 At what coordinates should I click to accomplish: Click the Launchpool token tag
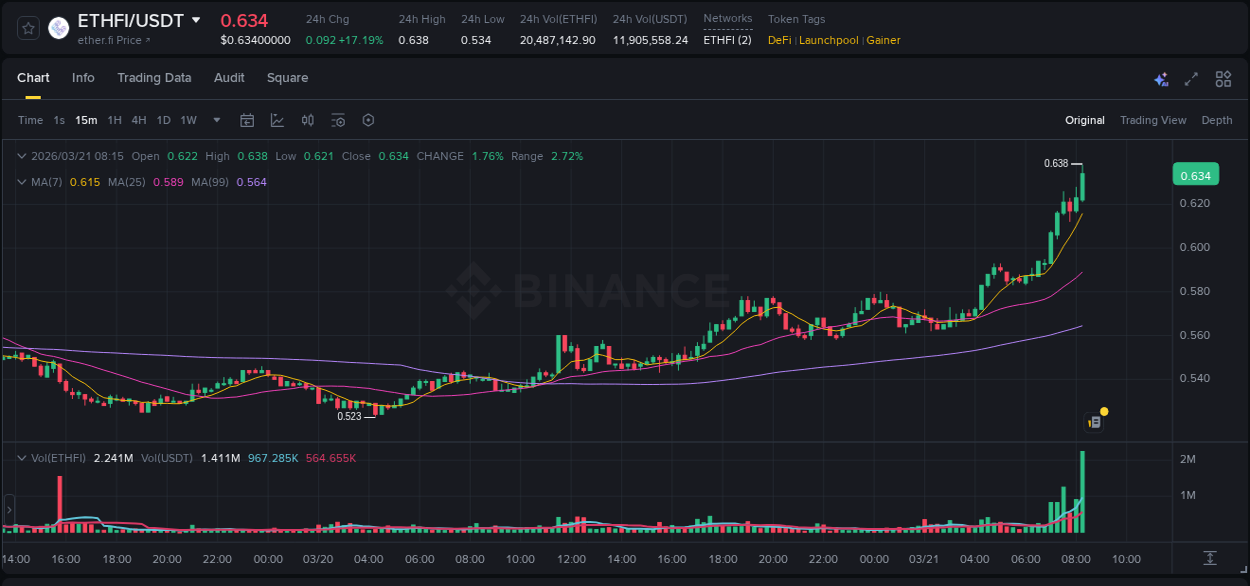point(829,40)
